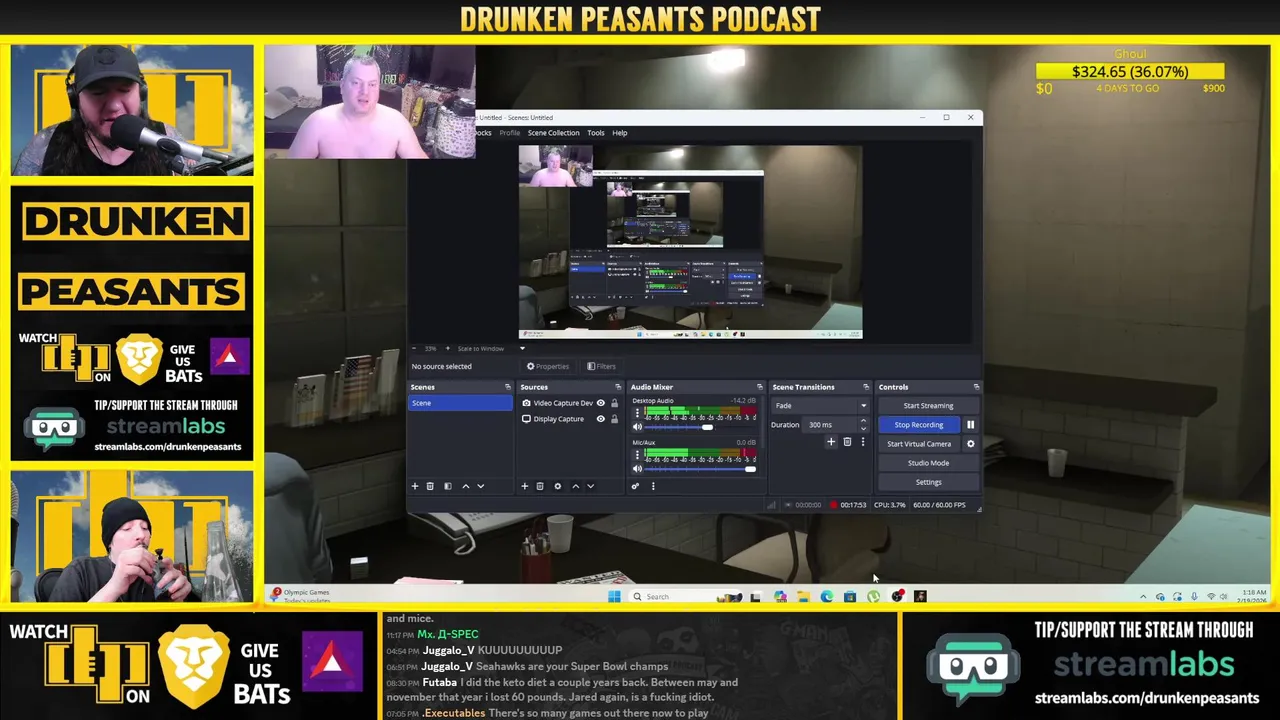Pop out the Audio Mixer dock
Viewport: 1280px width, 720px height.
click(x=760, y=387)
